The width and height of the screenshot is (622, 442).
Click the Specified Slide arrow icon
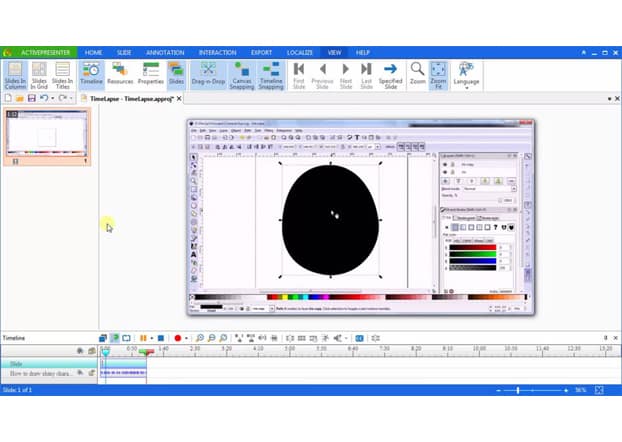tap(390, 74)
